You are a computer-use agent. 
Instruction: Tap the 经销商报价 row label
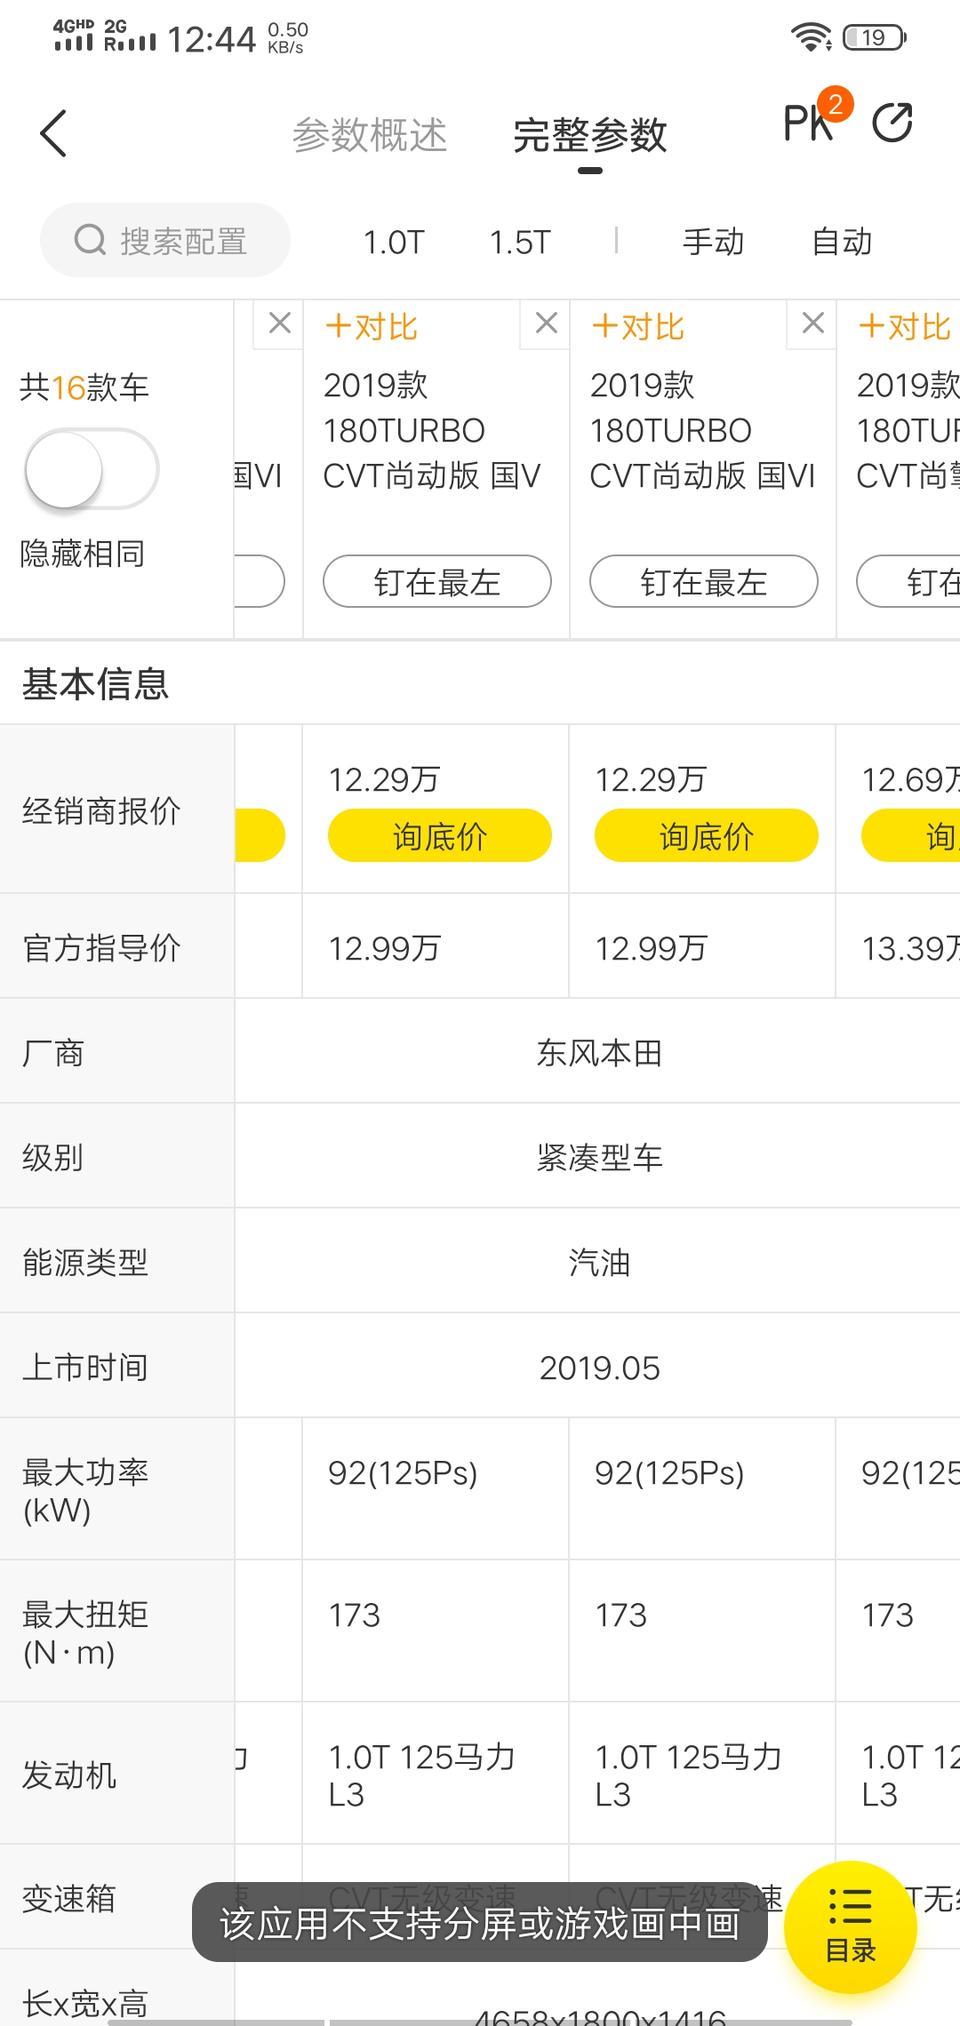click(x=101, y=810)
